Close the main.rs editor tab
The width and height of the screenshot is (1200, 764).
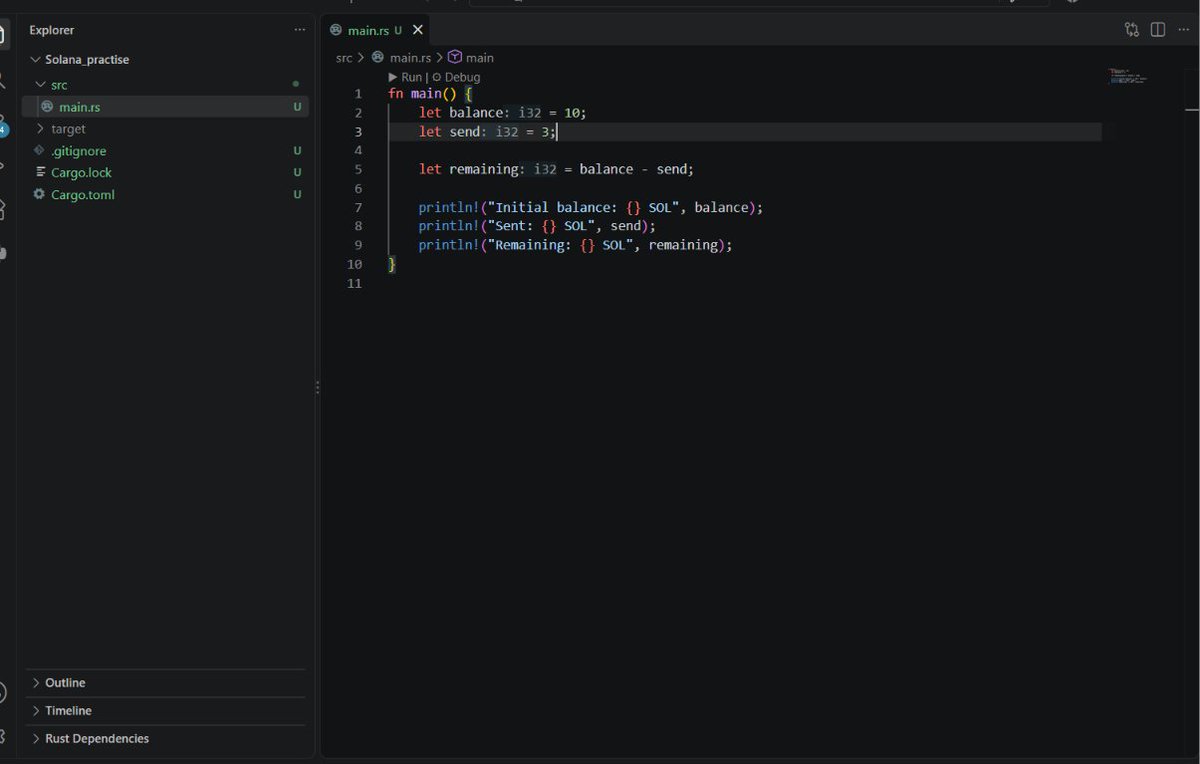point(418,30)
